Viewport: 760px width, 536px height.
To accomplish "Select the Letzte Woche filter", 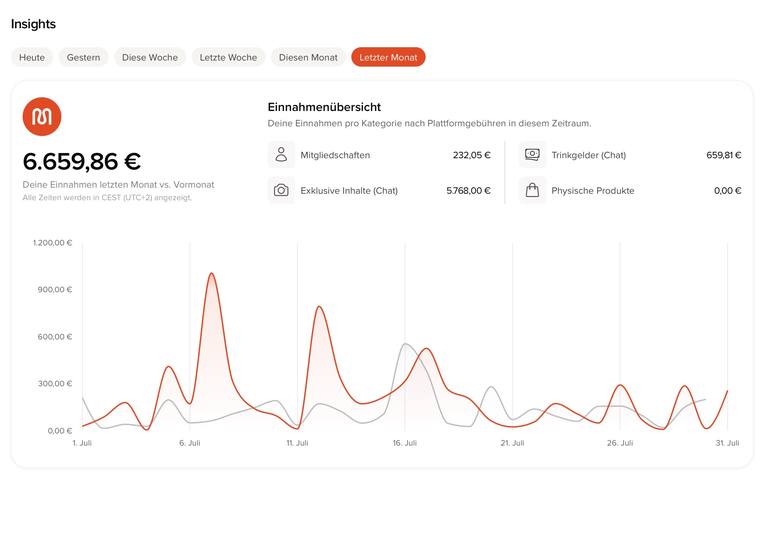I will click(x=228, y=57).
